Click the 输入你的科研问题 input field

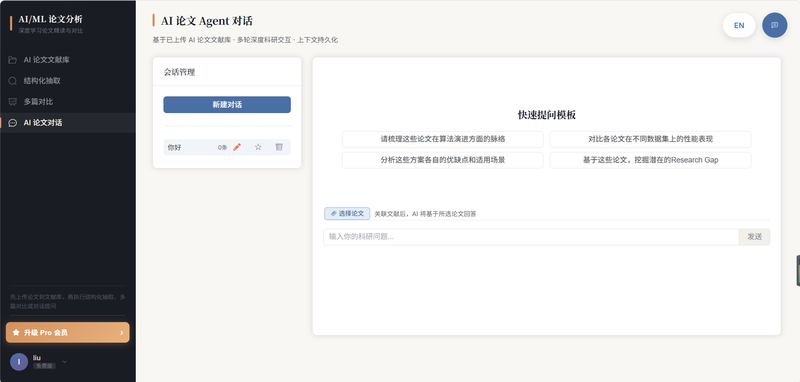click(531, 237)
